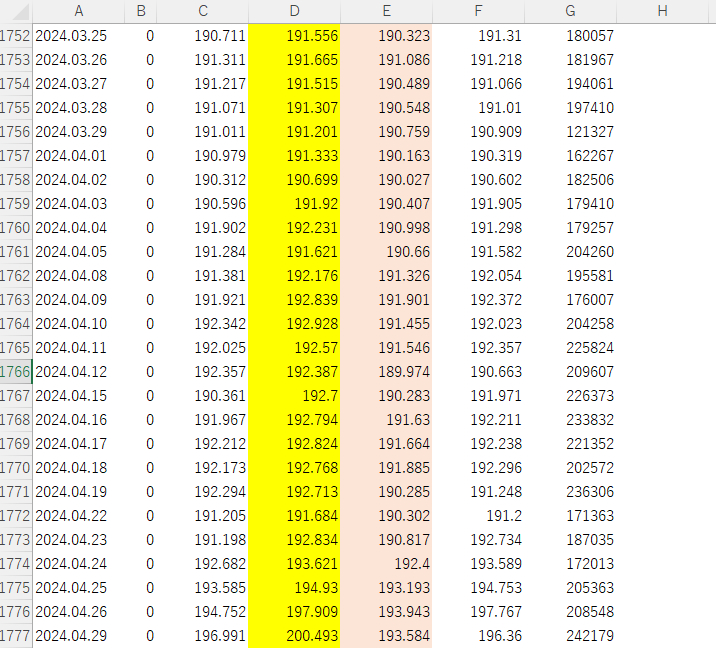Click yellow cell 192.7

click(x=295, y=396)
